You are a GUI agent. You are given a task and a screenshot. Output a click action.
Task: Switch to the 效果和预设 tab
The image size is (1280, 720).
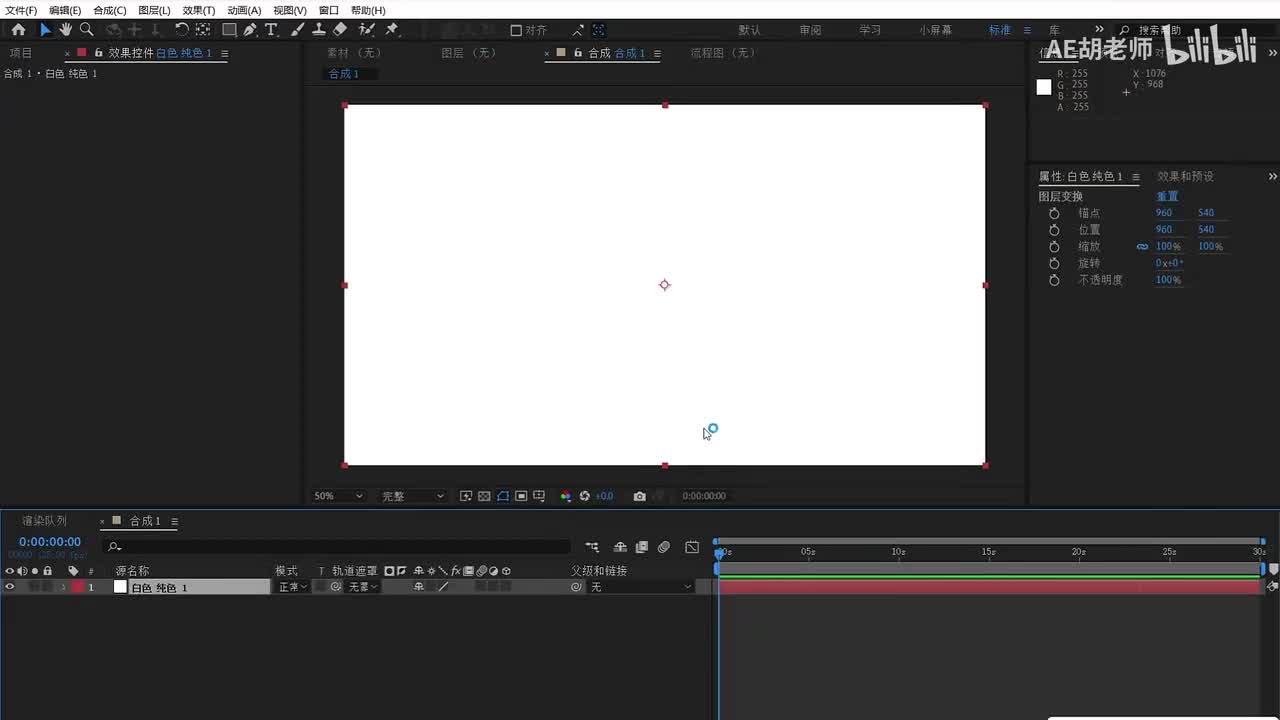pos(1185,177)
